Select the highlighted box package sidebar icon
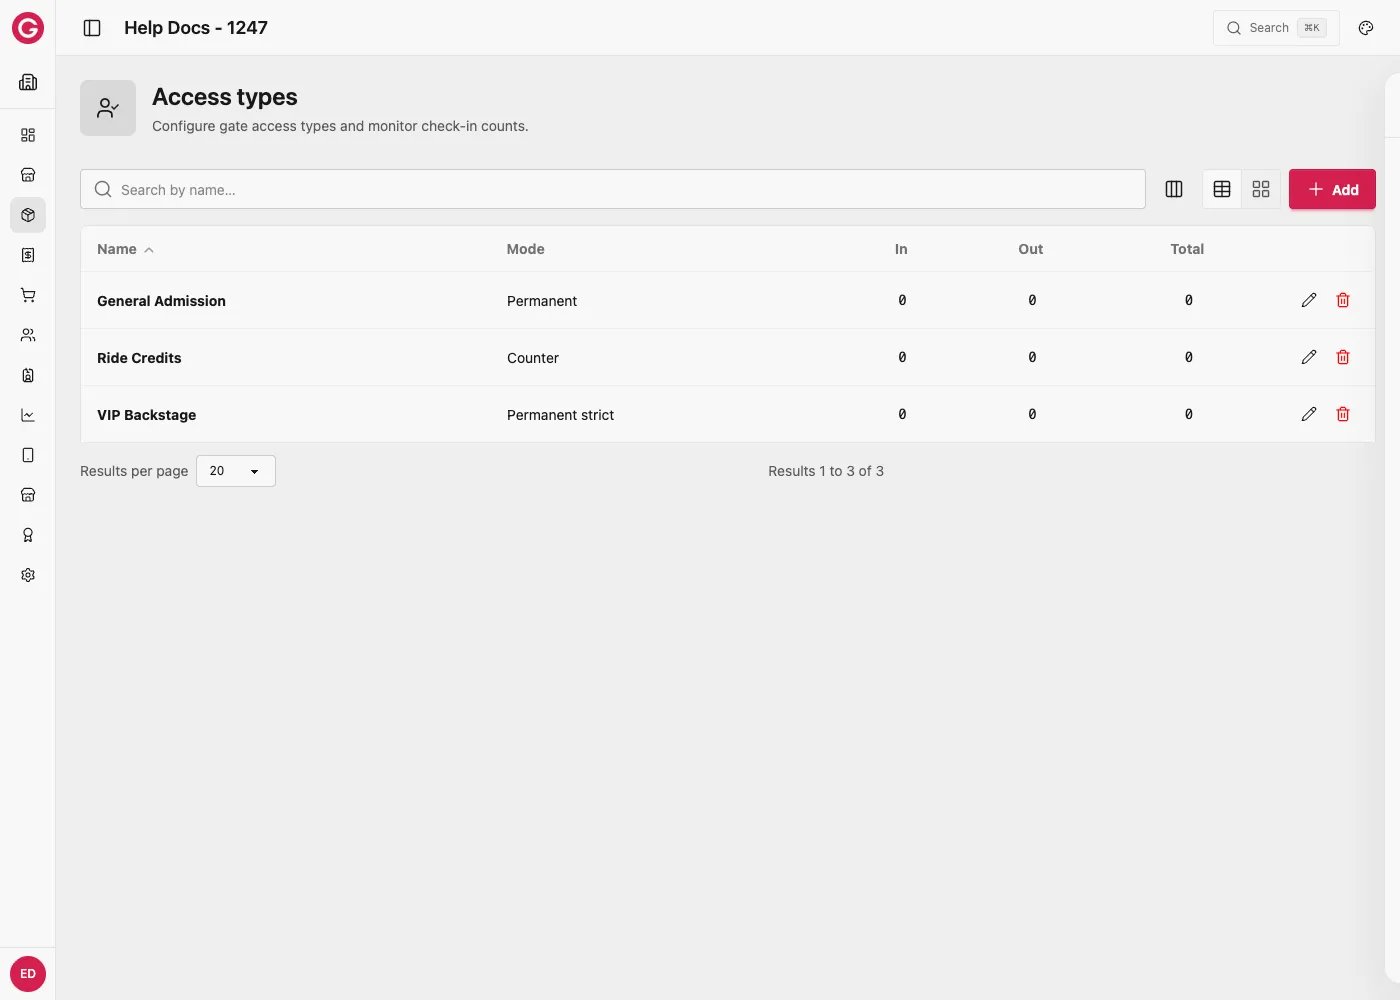 coord(28,215)
